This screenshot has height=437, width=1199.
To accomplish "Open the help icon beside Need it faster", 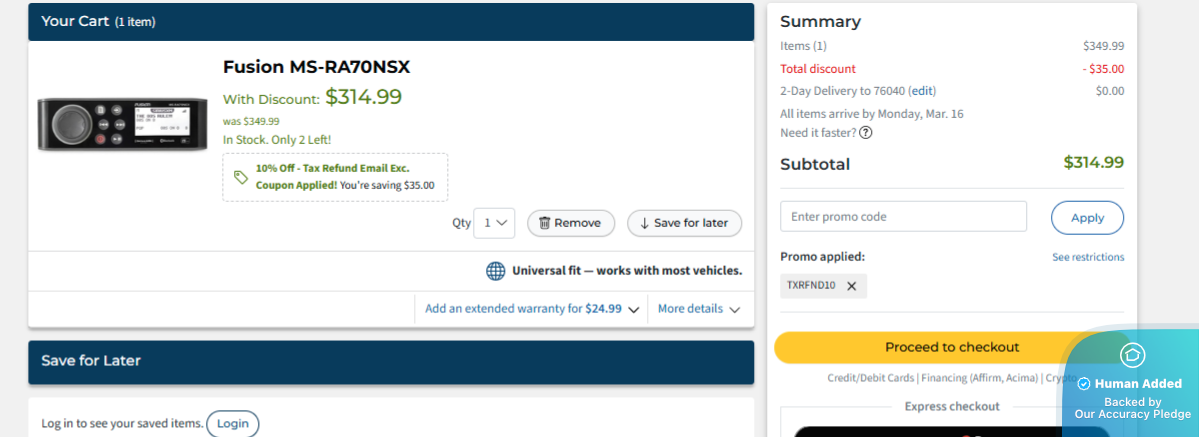I will (865, 133).
